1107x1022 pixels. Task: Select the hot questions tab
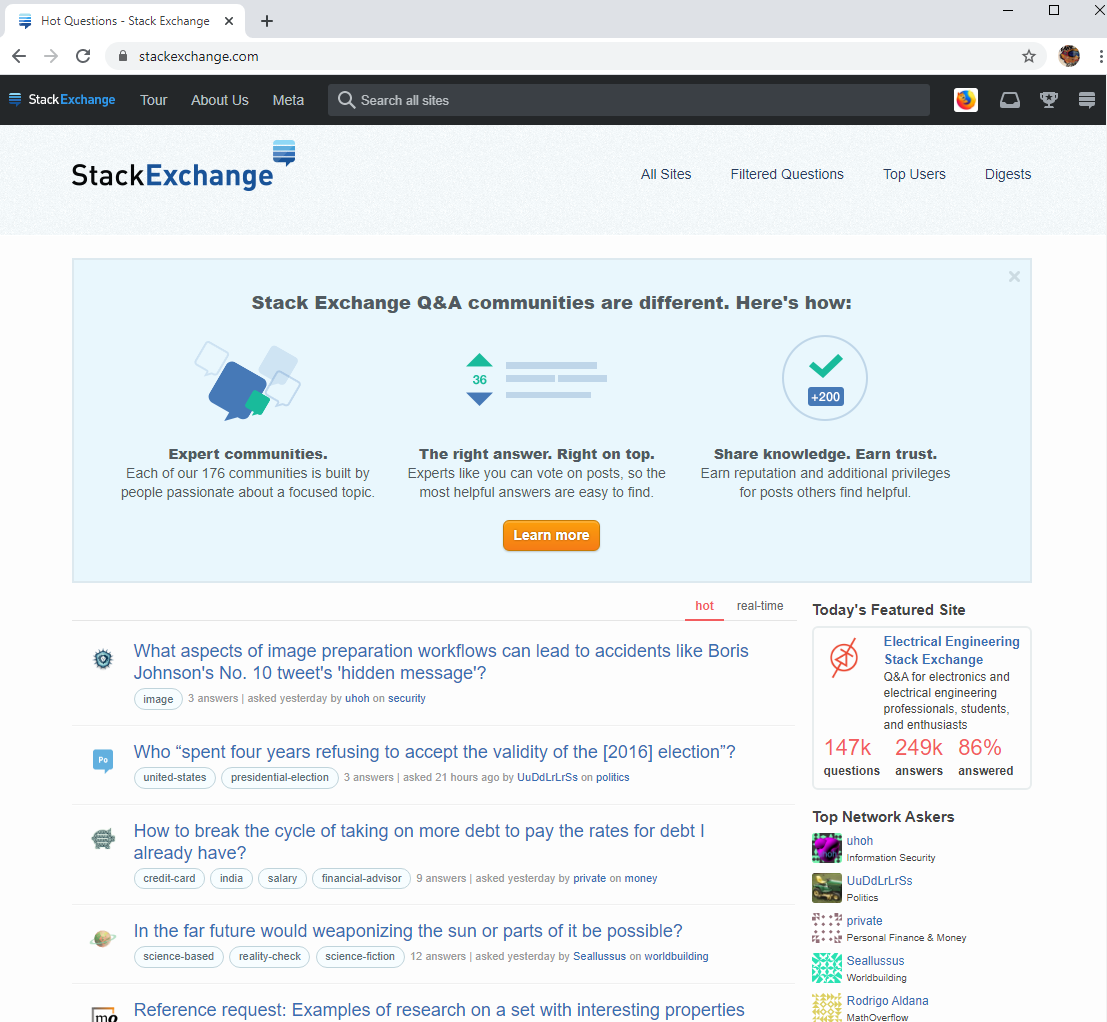(x=704, y=605)
